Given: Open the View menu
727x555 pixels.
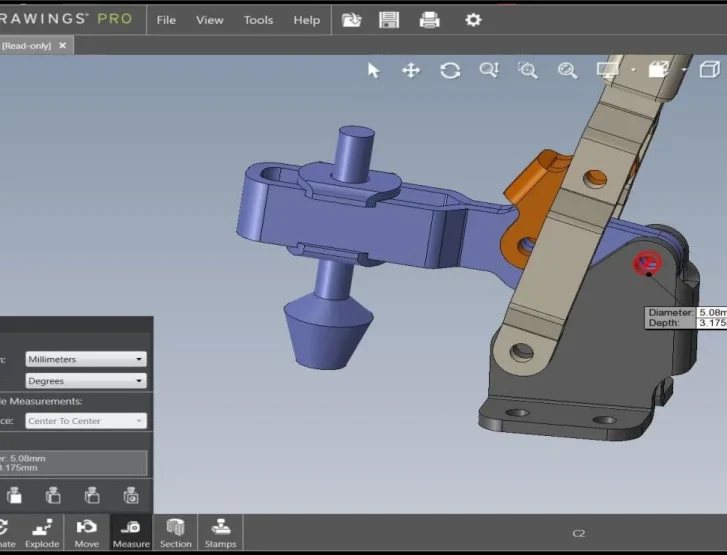Looking at the screenshot, I should point(210,20).
